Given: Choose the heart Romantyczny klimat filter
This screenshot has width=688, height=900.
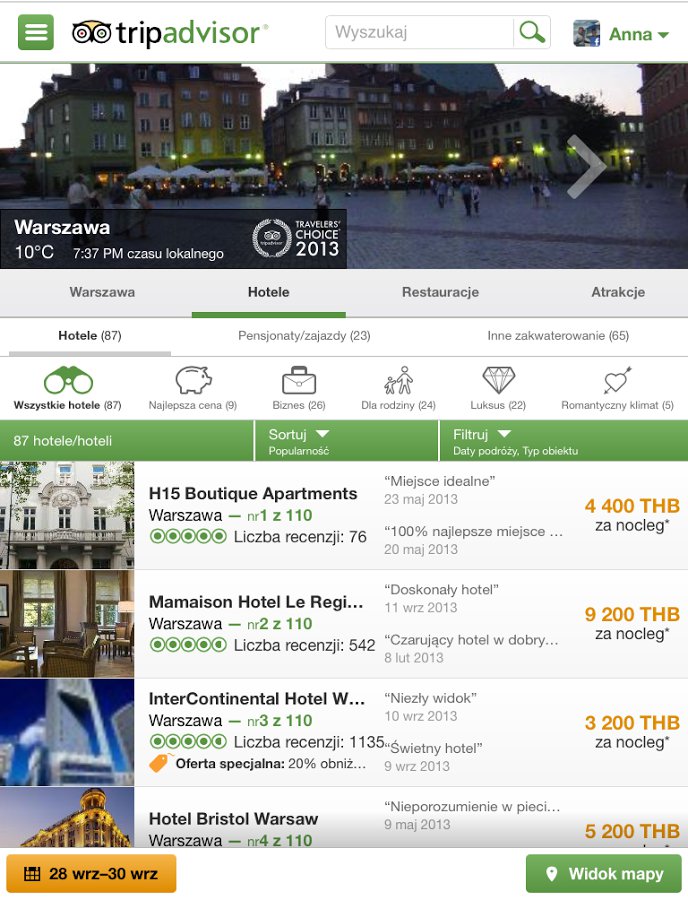Looking at the screenshot, I should tap(617, 388).
